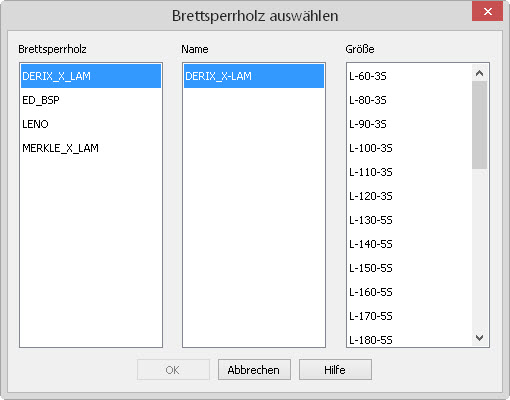Select DERIX_X-LAM in the Name list

coord(254,76)
